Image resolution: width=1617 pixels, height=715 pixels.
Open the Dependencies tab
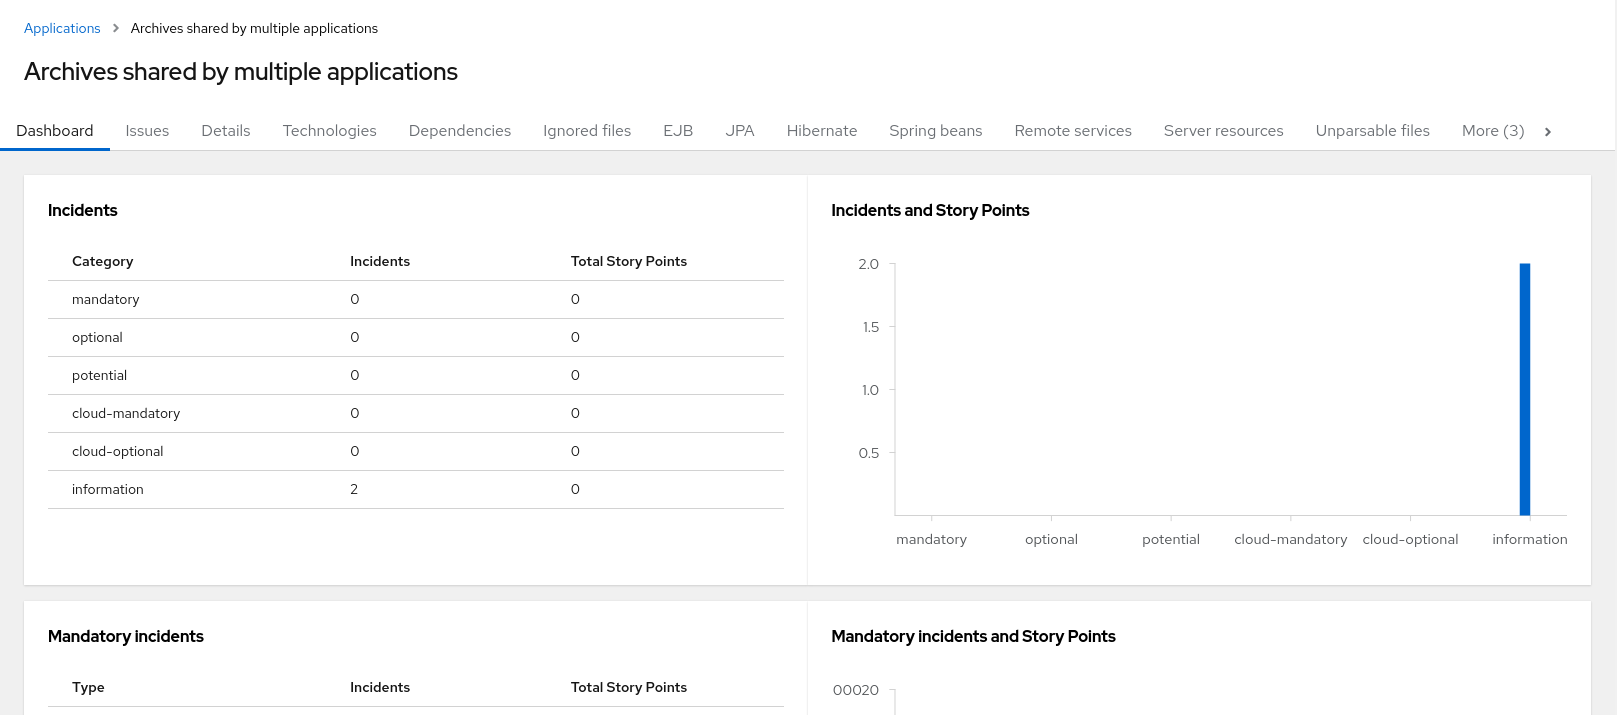460,131
